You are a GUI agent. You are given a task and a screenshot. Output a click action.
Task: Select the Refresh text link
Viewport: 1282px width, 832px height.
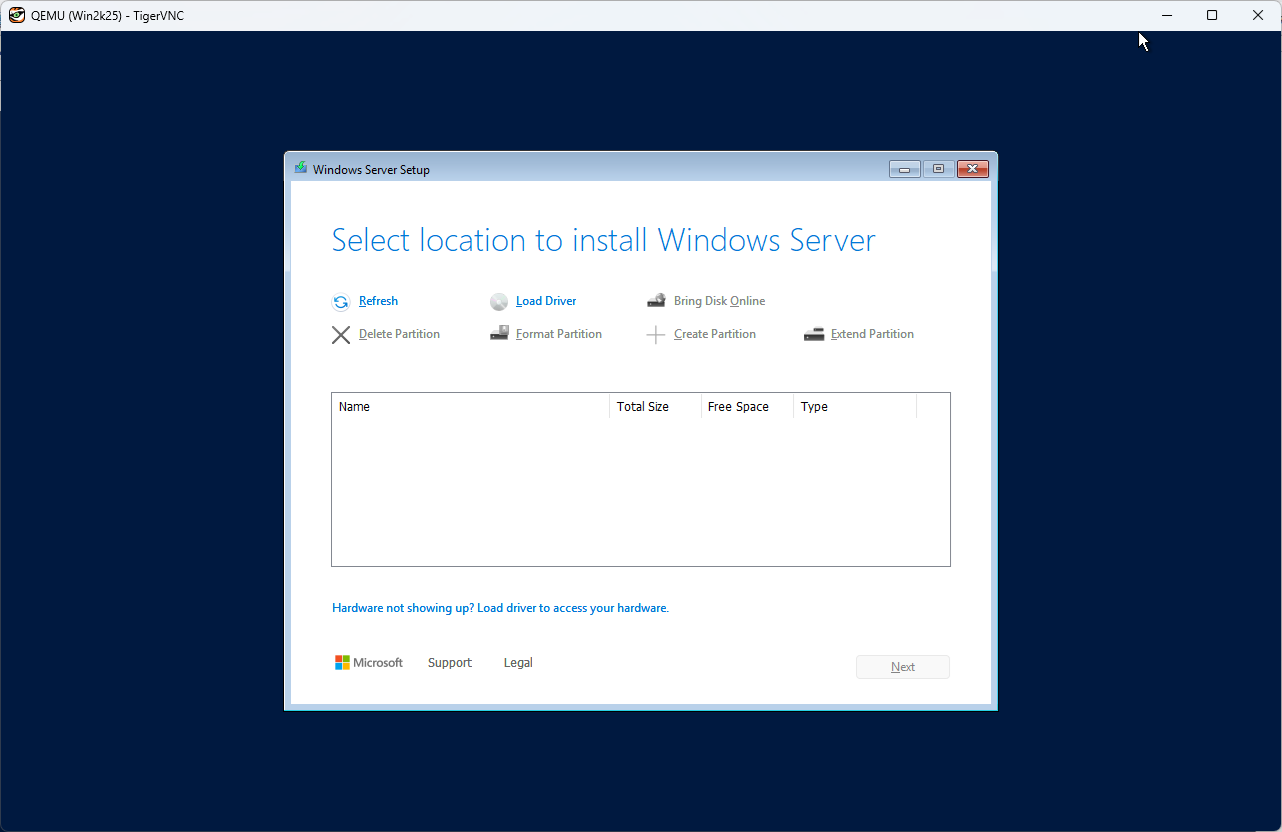[378, 301]
